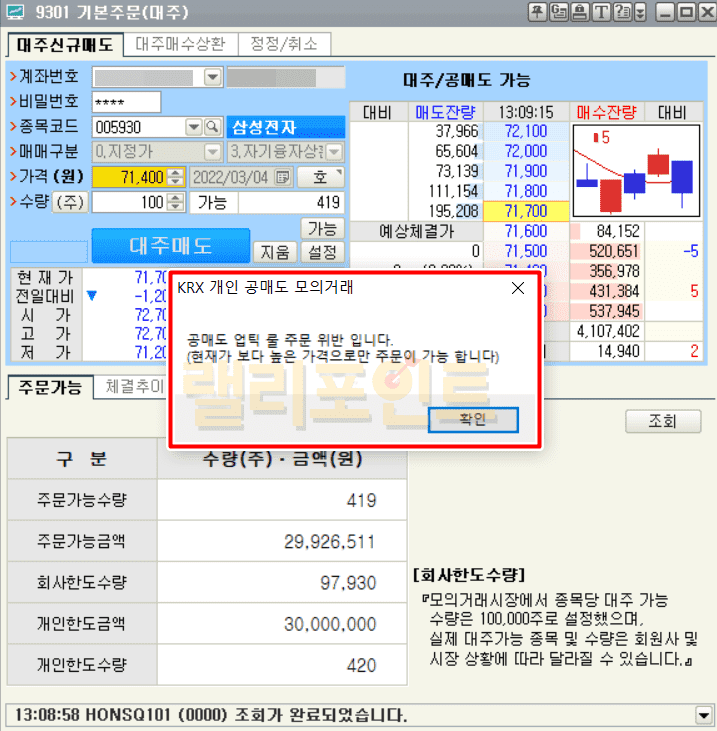717x731 pixels.
Task: Click the 비밀번호 password field
Action: click(126, 102)
